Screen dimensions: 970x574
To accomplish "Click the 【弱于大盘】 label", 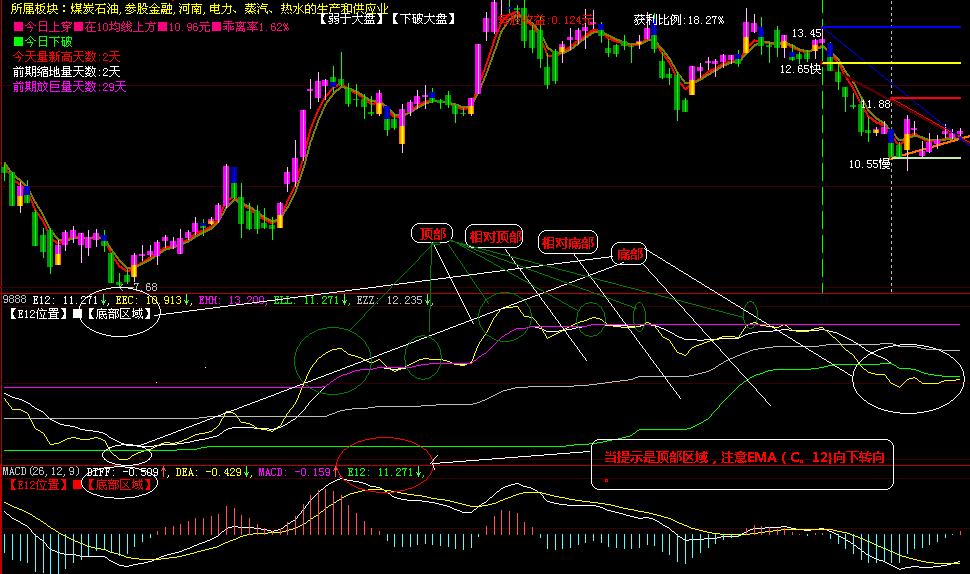I will pos(350,19).
